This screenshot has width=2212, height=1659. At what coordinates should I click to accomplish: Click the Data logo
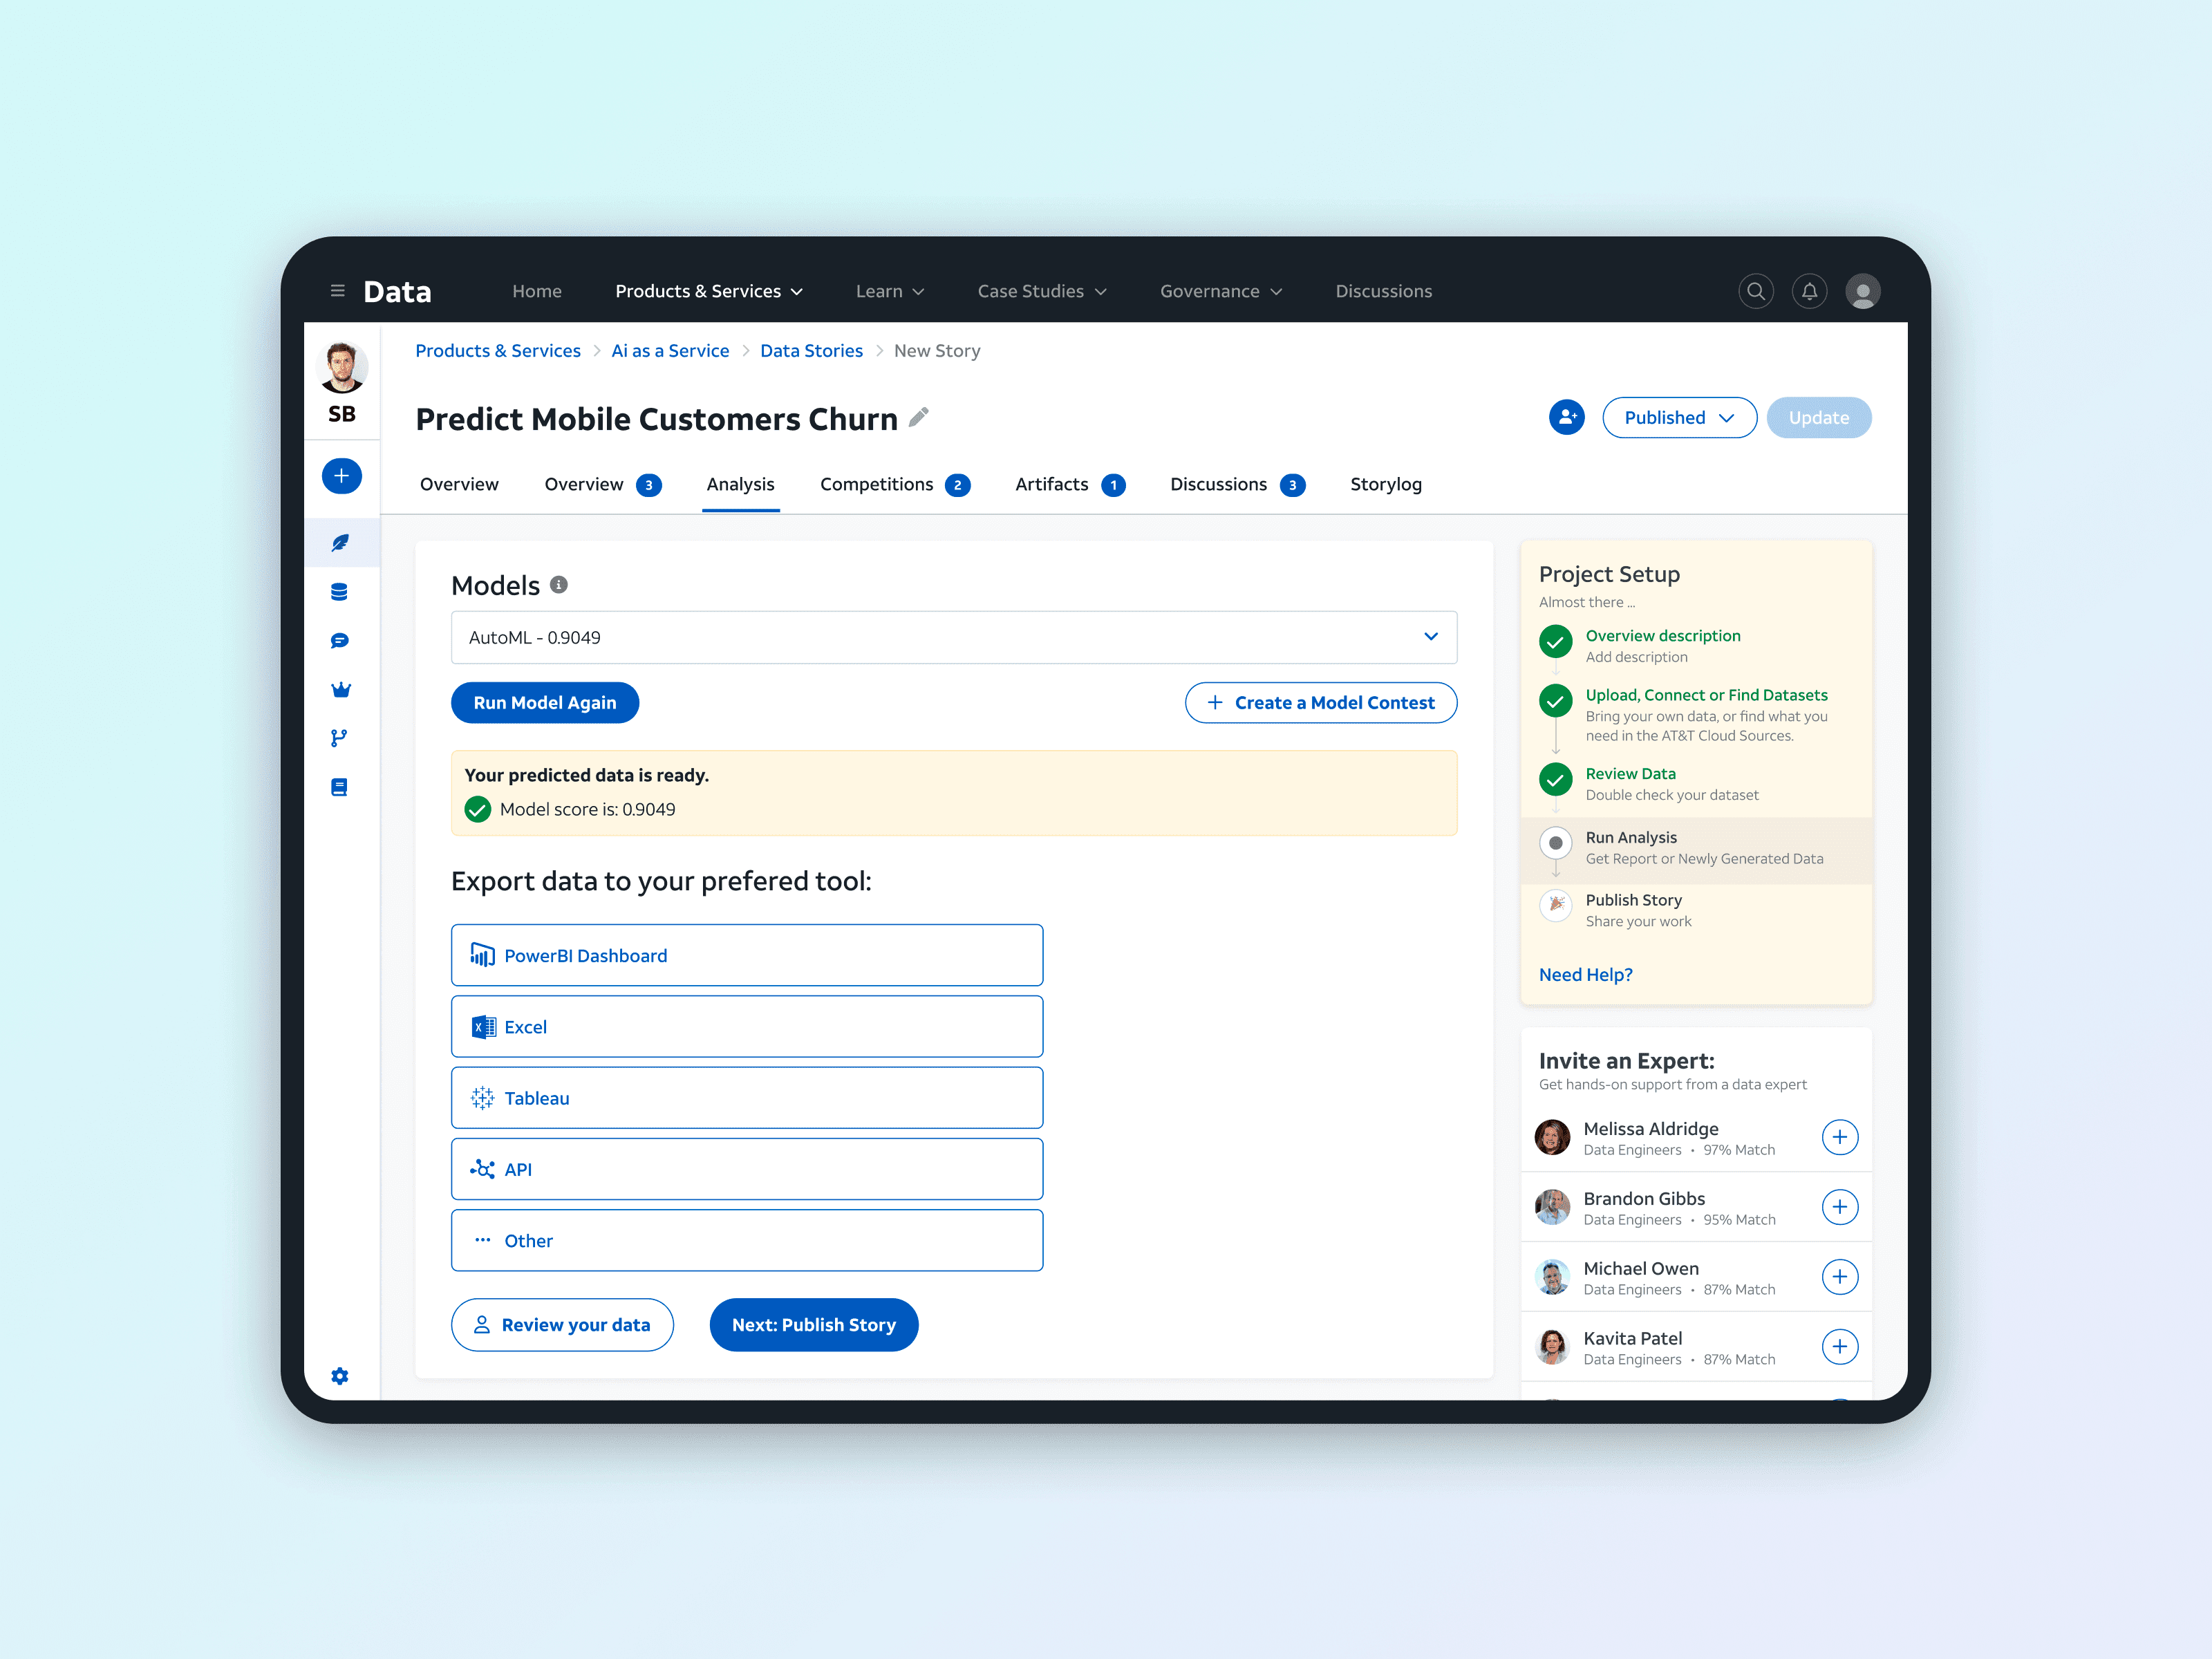point(397,291)
